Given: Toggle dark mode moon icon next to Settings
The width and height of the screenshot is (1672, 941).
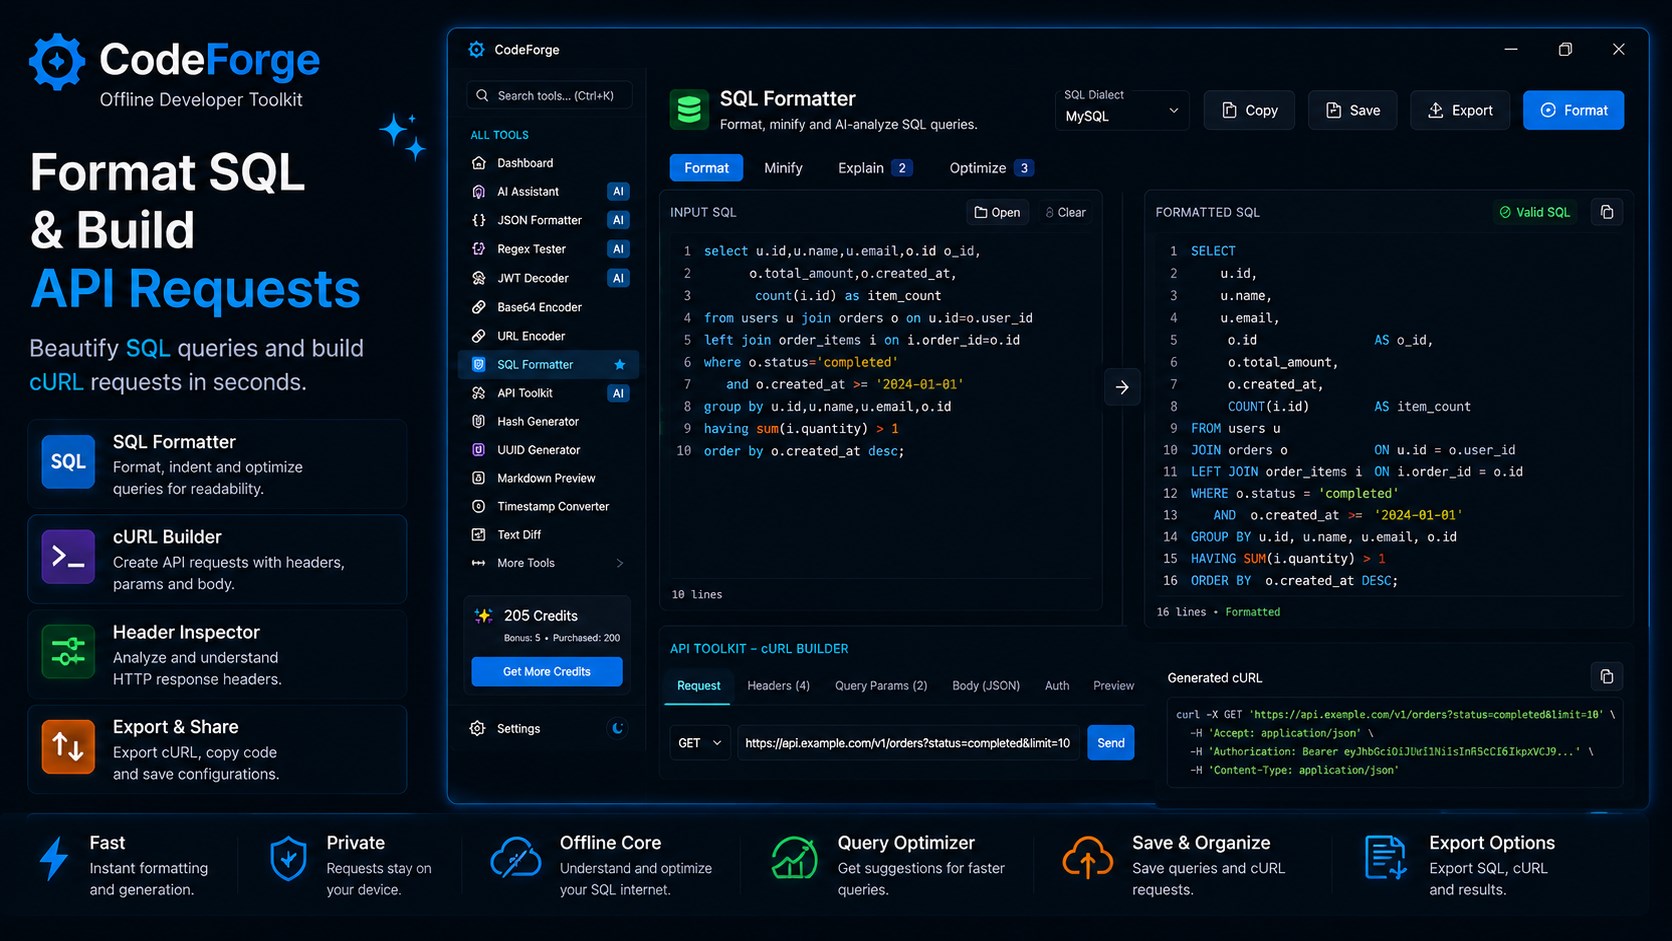Looking at the screenshot, I should click(x=618, y=728).
